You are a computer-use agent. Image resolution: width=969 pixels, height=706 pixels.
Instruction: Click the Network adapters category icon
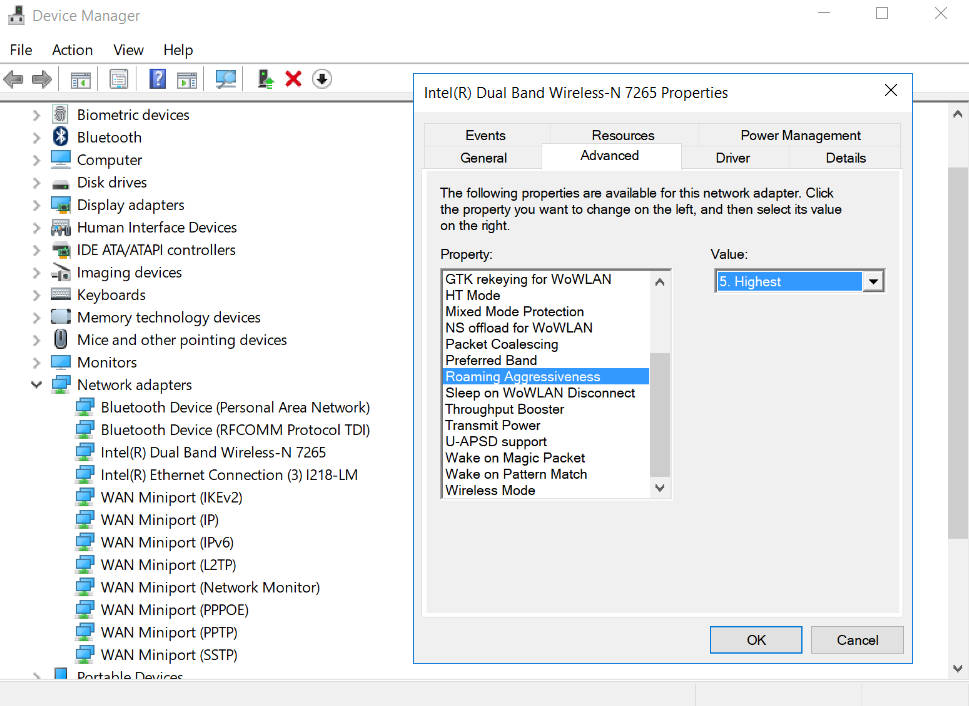61,385
